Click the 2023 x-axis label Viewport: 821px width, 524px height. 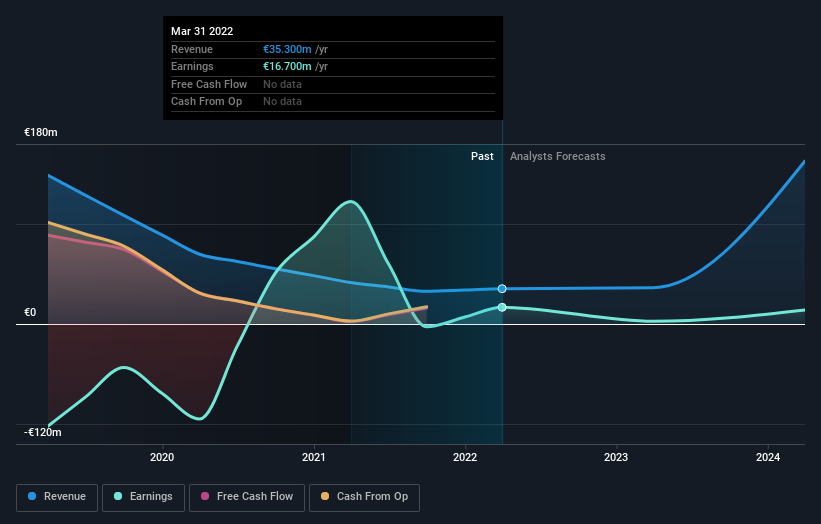tap(616, 457)
